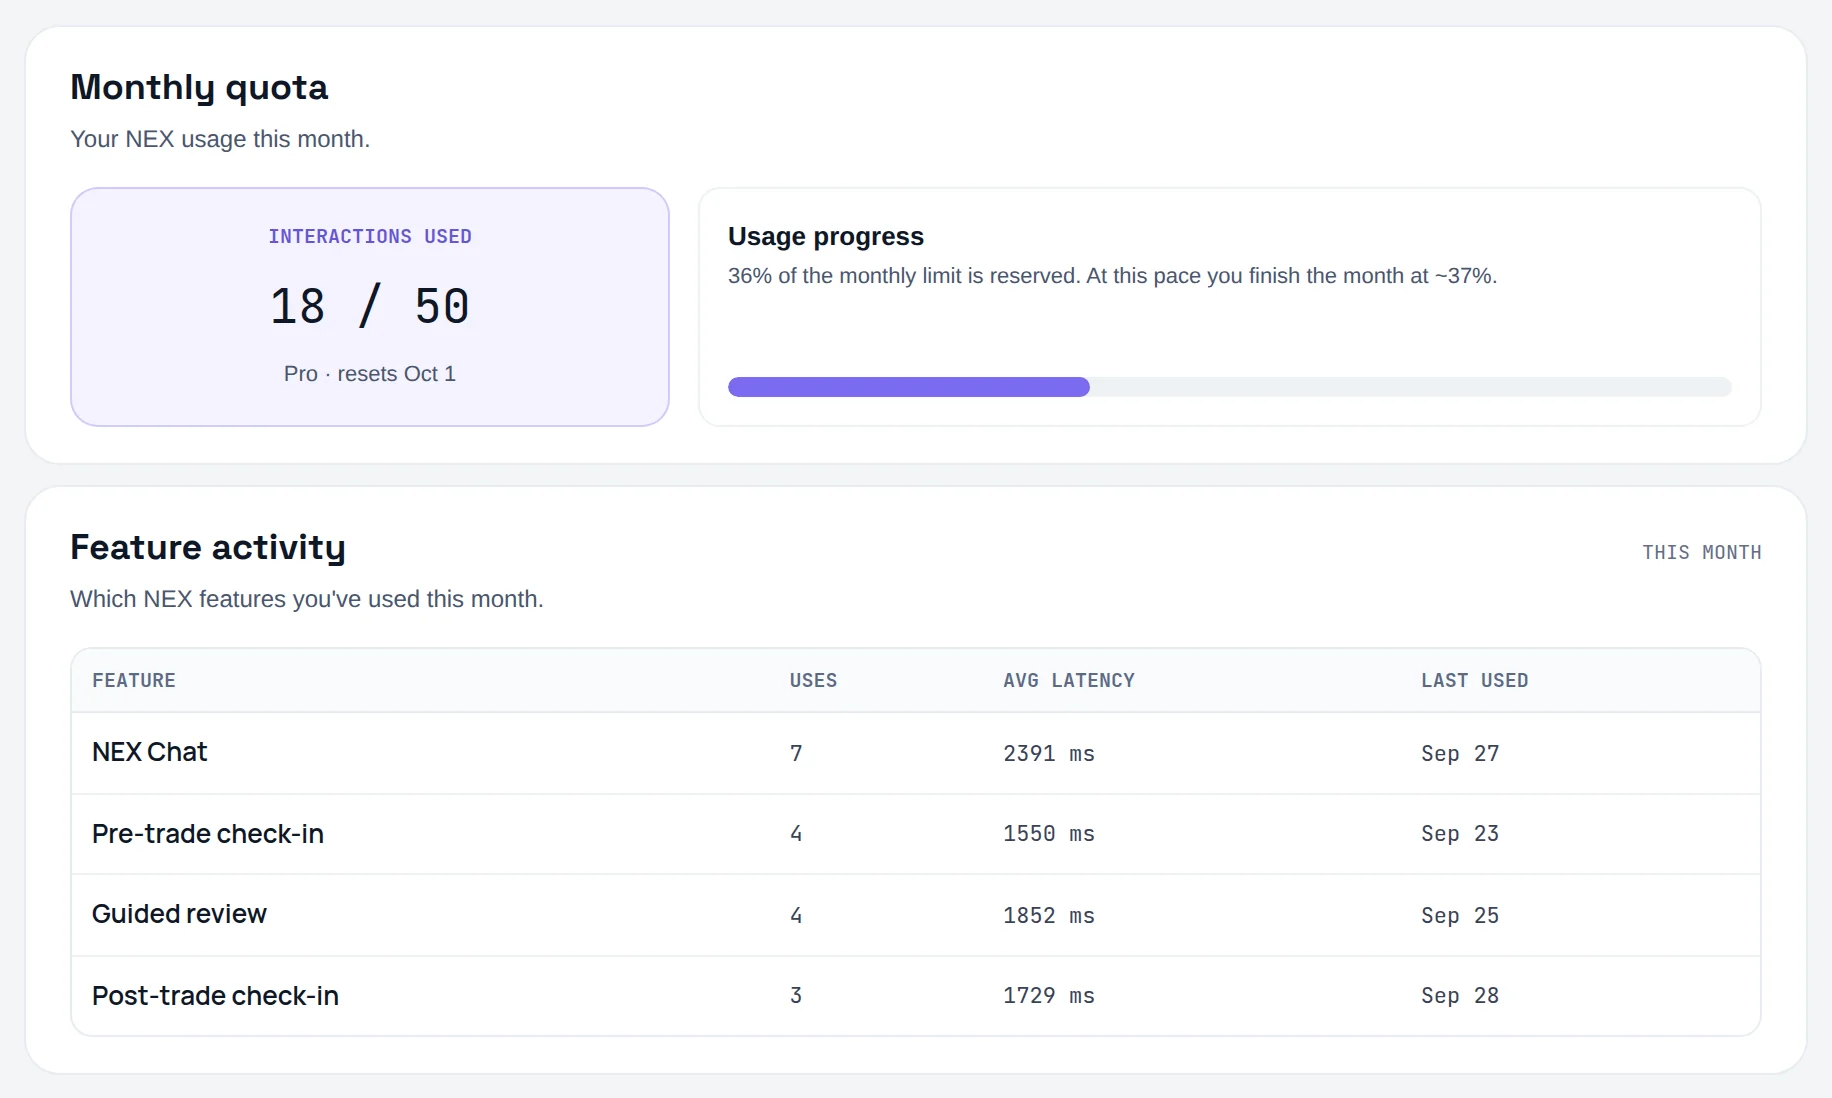Click the 1550 ms latency value
The height and width of the screenshot is (1098, 1832).
click(x=1049, y=834)
